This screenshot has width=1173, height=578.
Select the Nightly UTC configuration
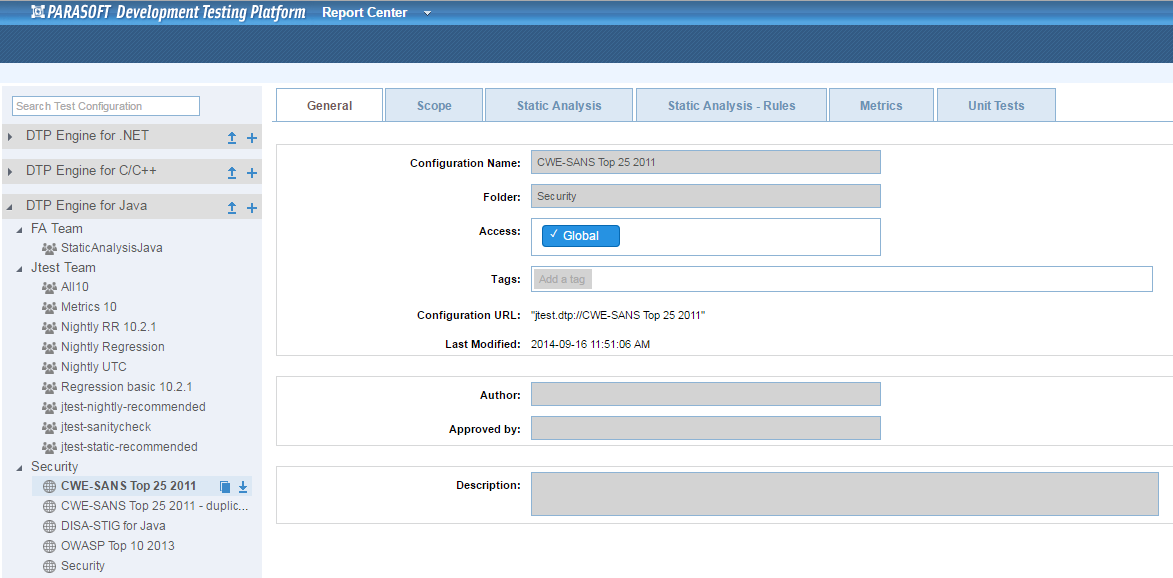tap(94, 367)
